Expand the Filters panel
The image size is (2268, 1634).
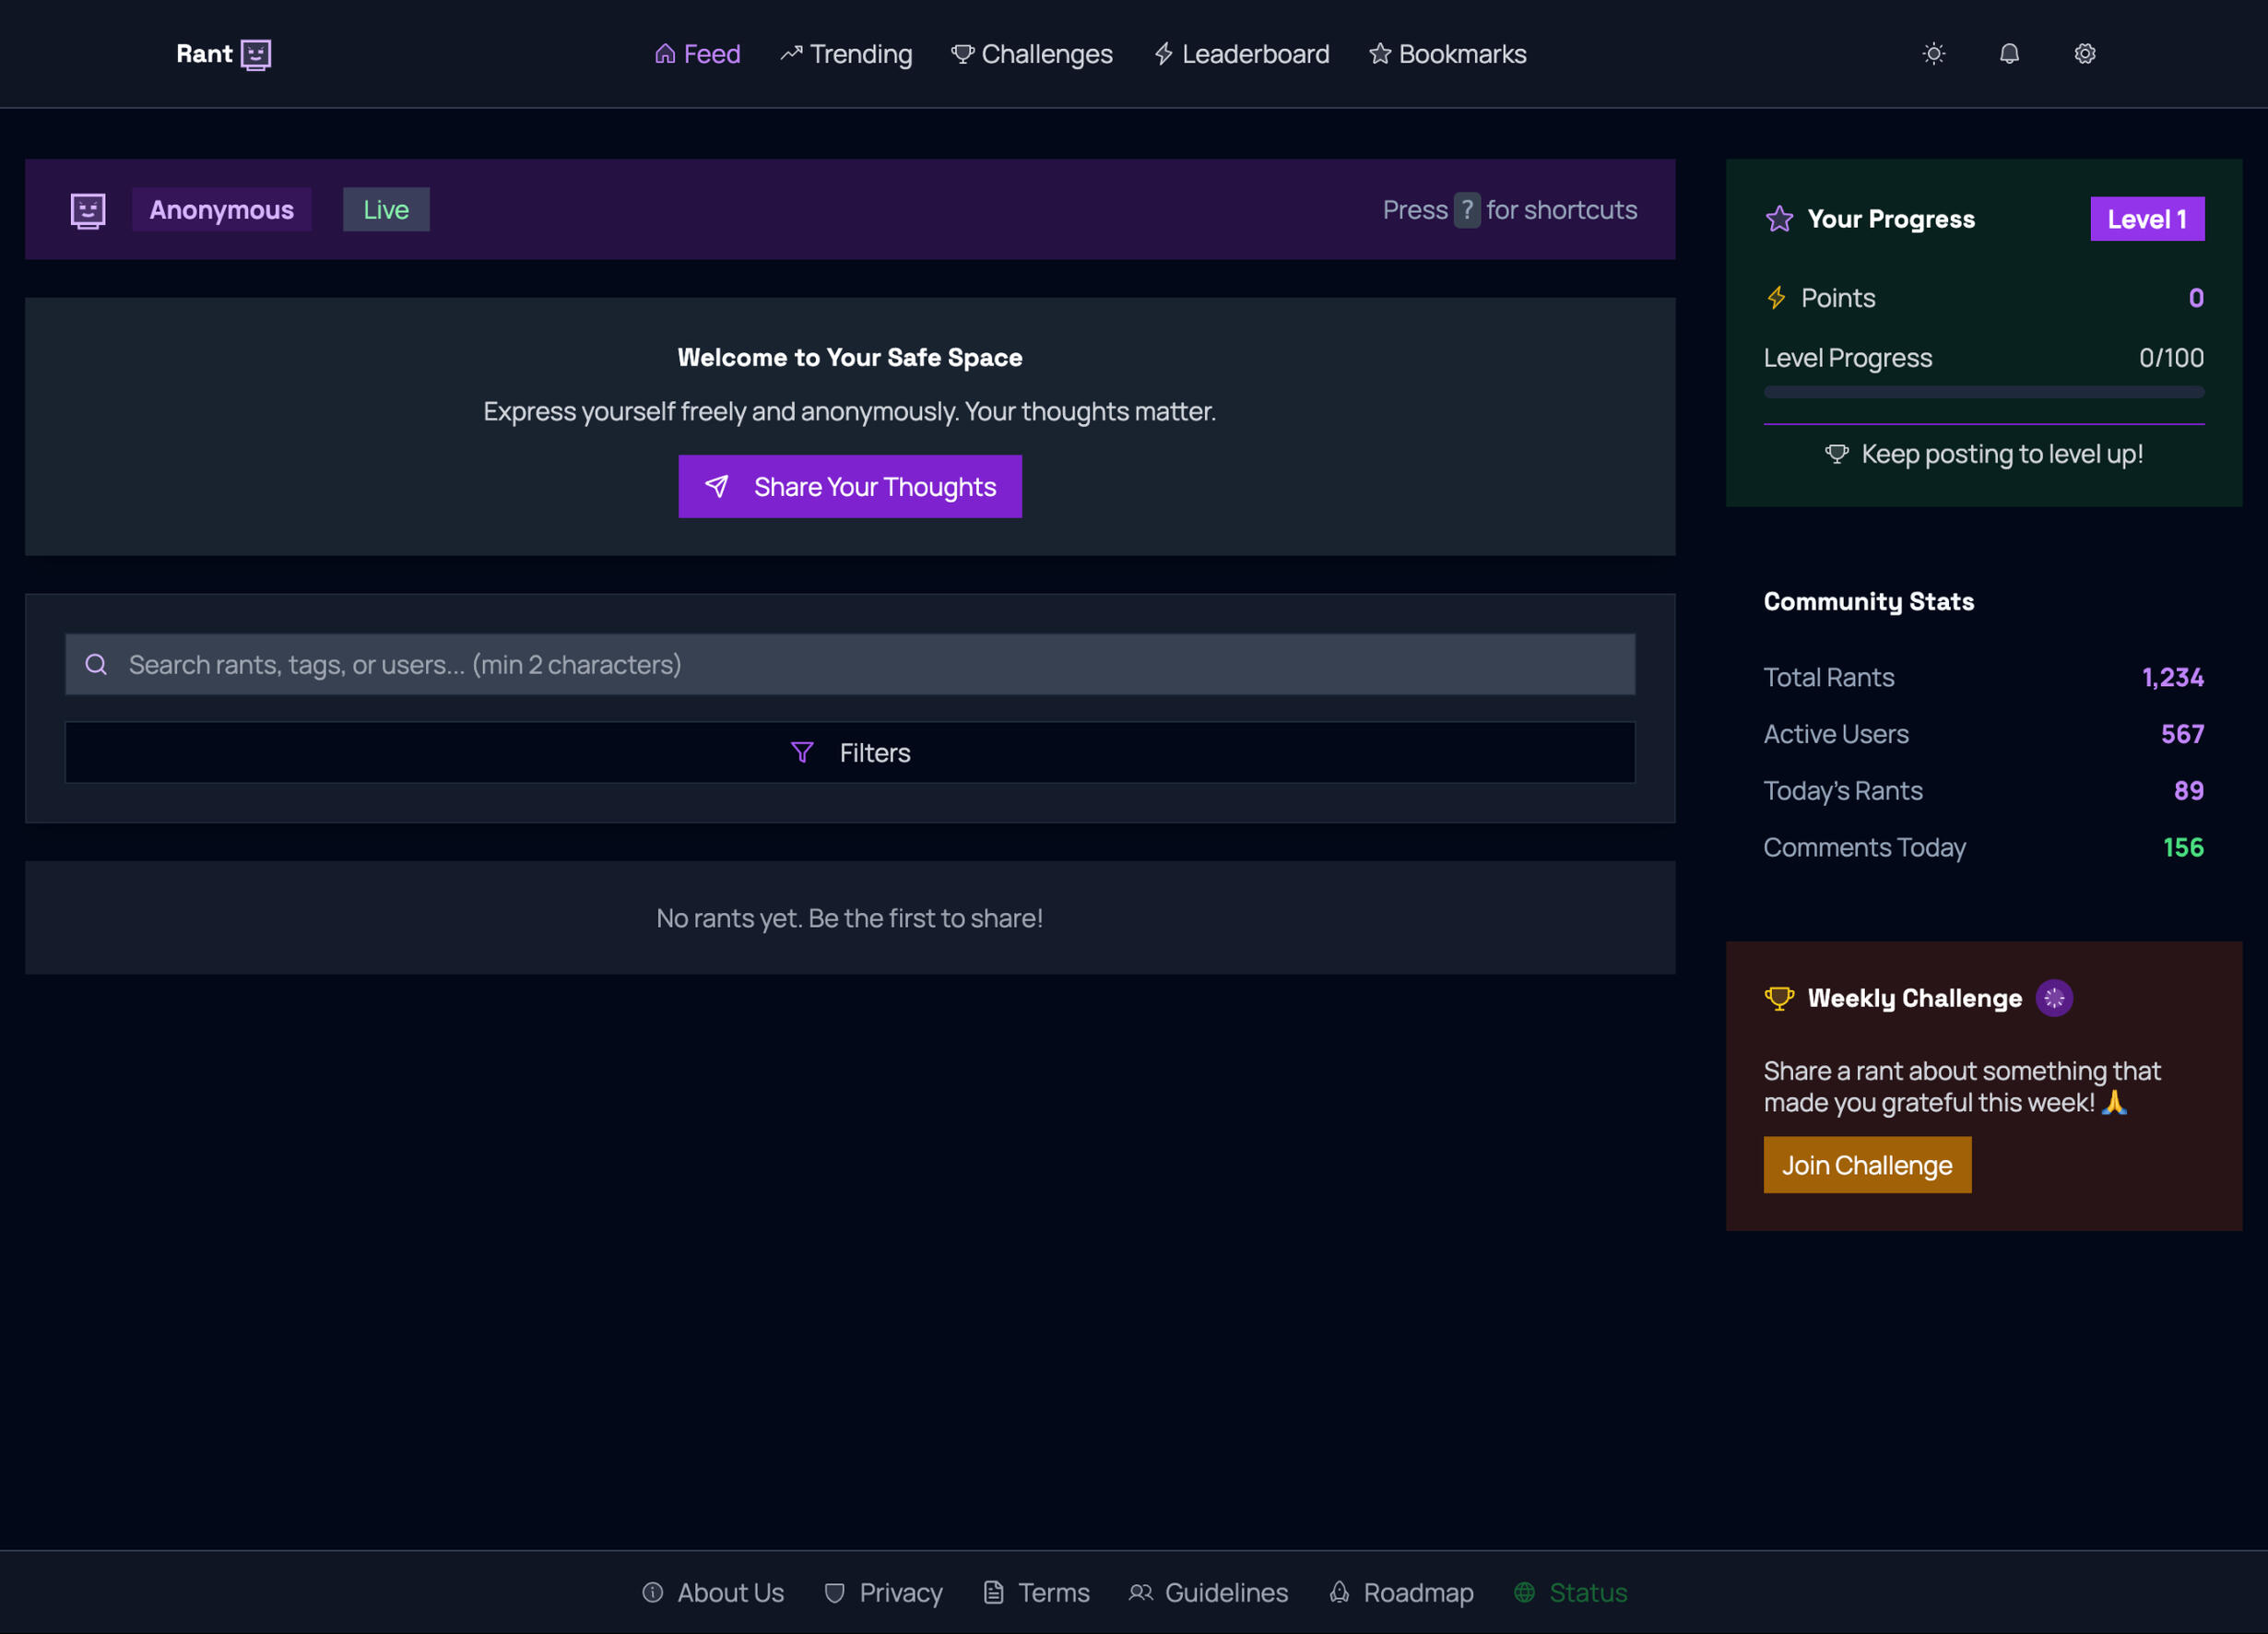pyautogui.click(x=850, y=753)
